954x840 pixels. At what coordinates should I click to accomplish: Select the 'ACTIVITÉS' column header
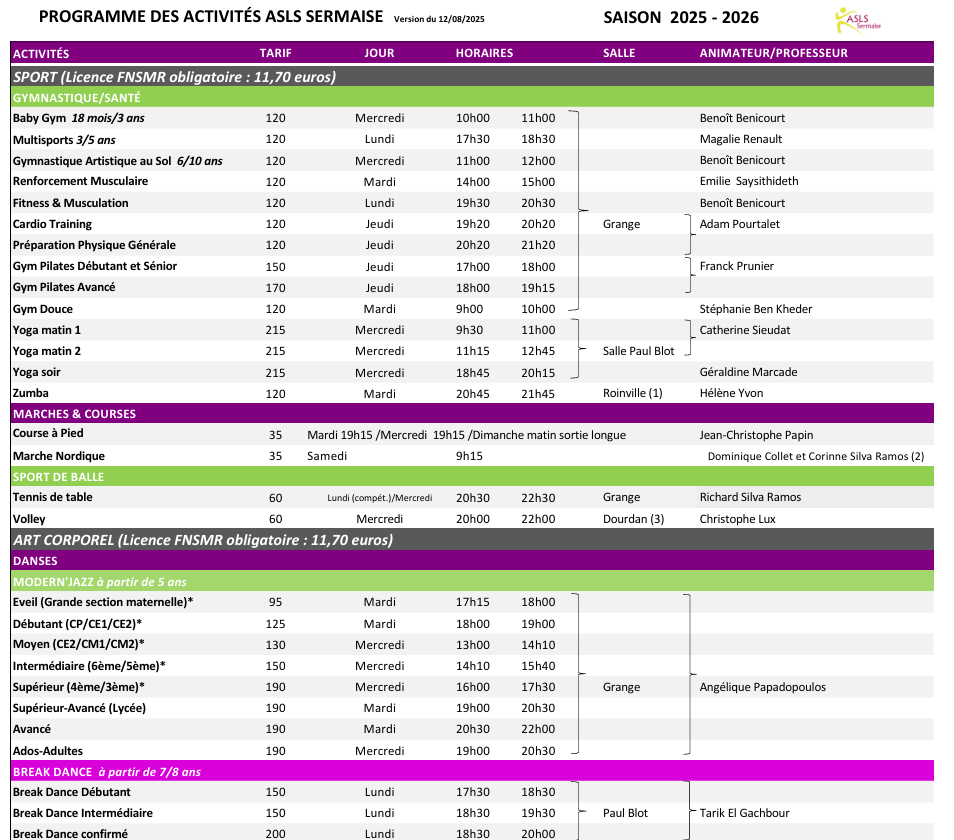[x=41, y=54]
